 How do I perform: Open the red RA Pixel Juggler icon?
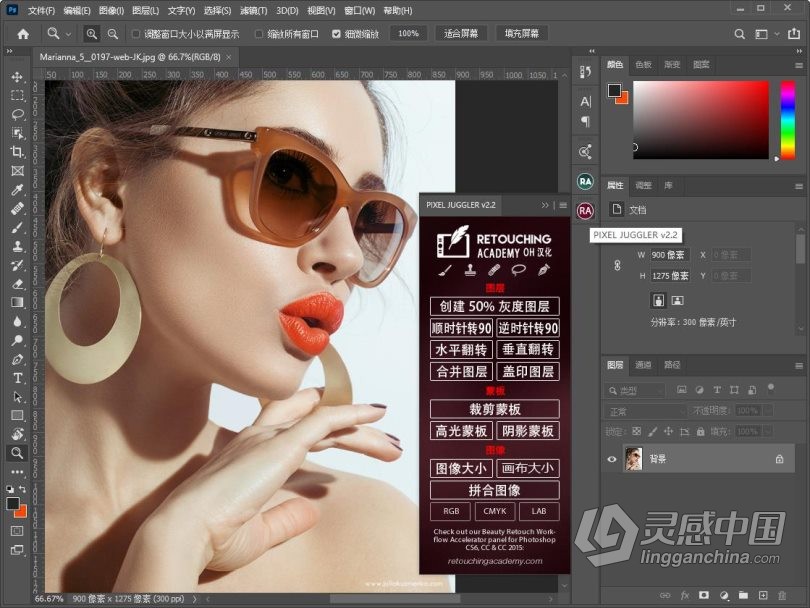585,211
